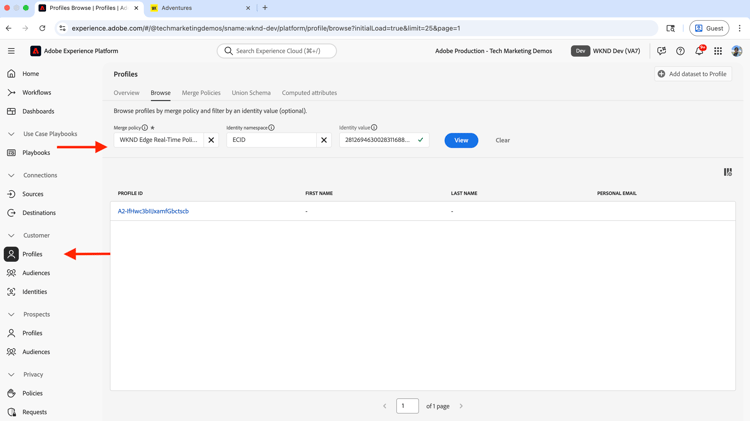The image size is (750, 421).
Task: Click the feedback chat icon in header
Action: point(662,51)
